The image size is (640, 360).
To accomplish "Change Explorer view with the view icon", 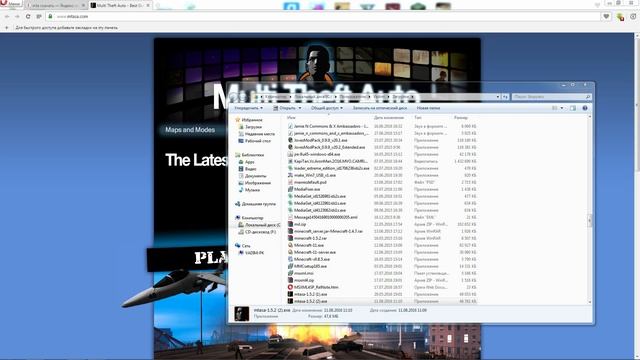I will pos(554,108).
